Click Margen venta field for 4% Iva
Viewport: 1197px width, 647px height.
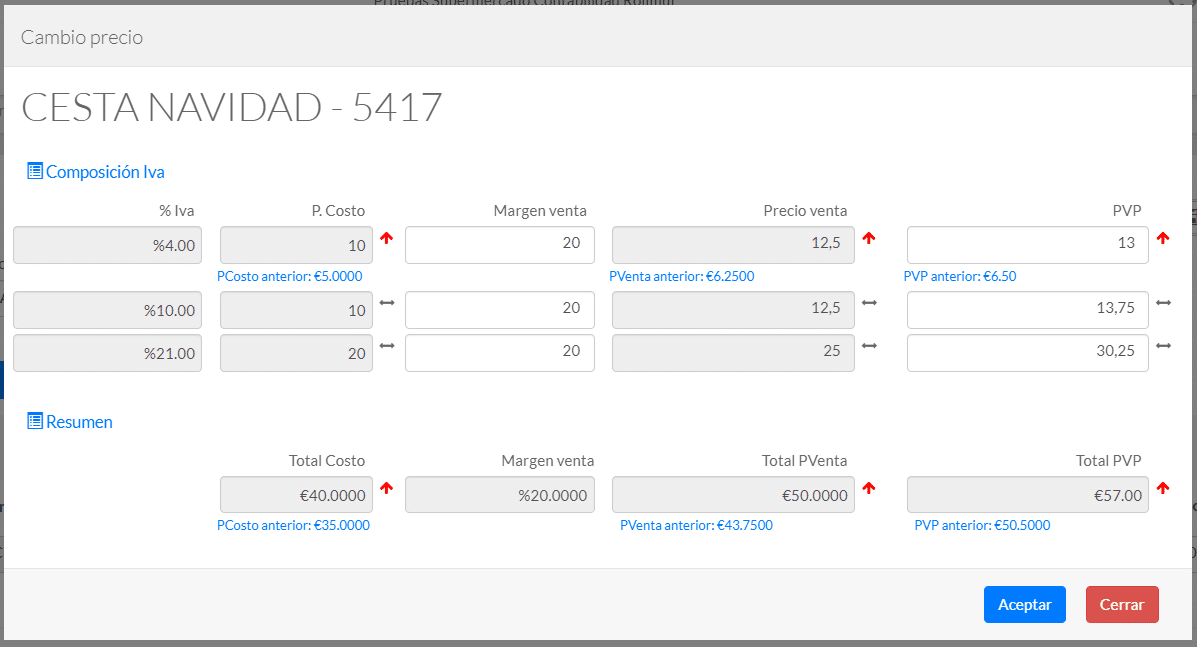pyautogui.click(x=499, y=245)
